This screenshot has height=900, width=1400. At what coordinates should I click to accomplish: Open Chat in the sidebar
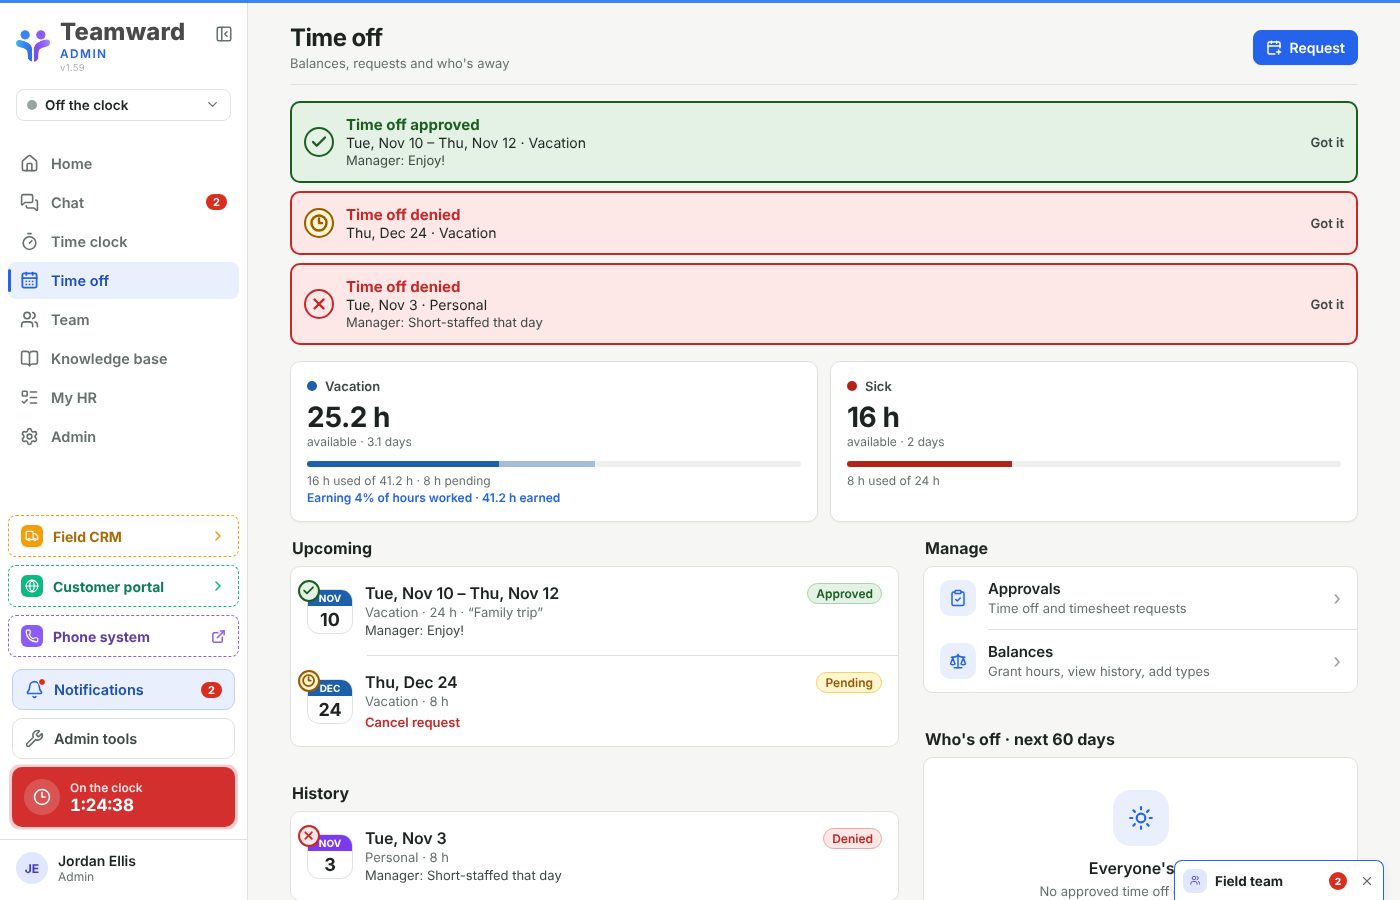coord(123,203)
